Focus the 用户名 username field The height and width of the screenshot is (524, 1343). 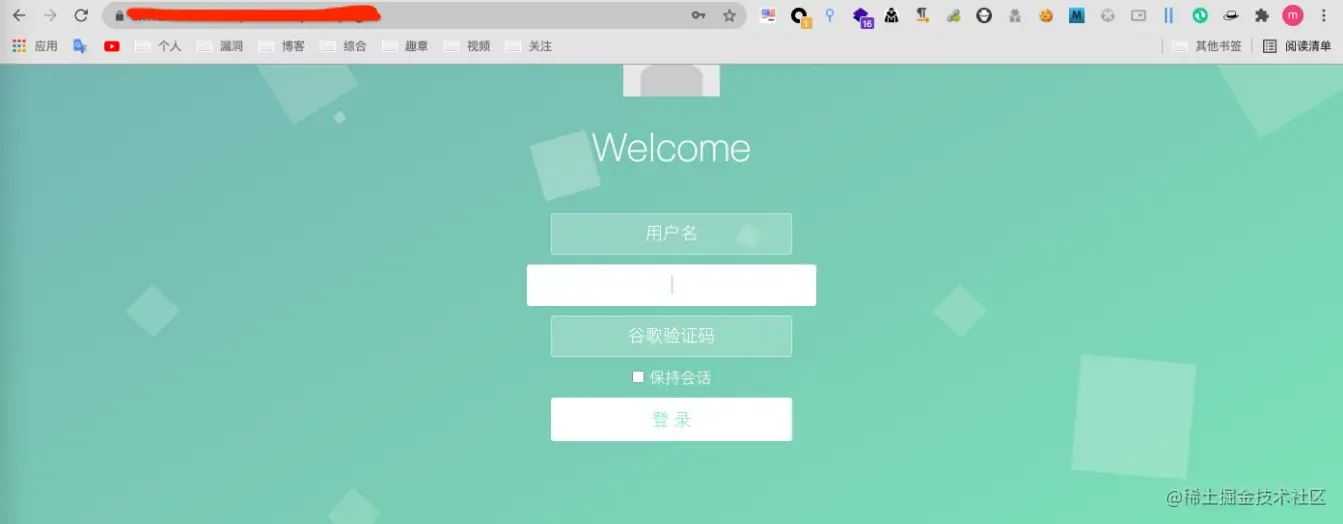click(671, 234)
